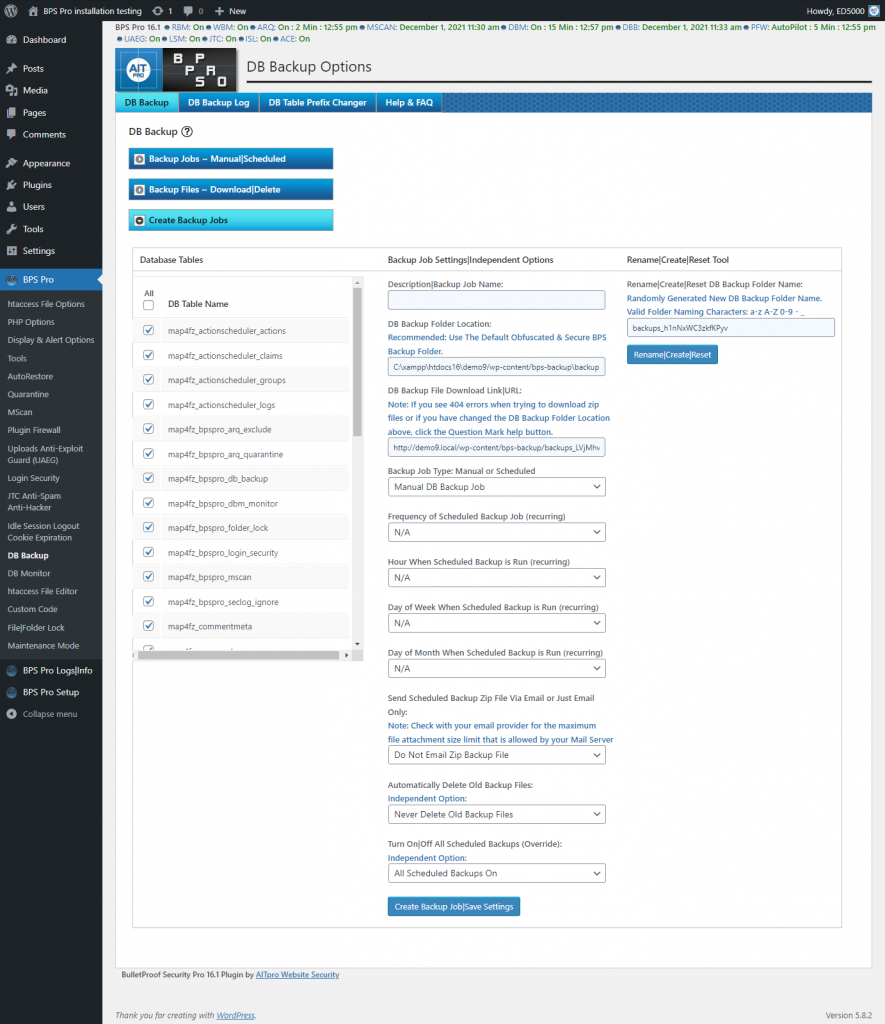The width and height of the screenshot is (885, 1024).
Task: Click the Create Backup Job|Save Settings button
Action: click(x=453, y=906)
